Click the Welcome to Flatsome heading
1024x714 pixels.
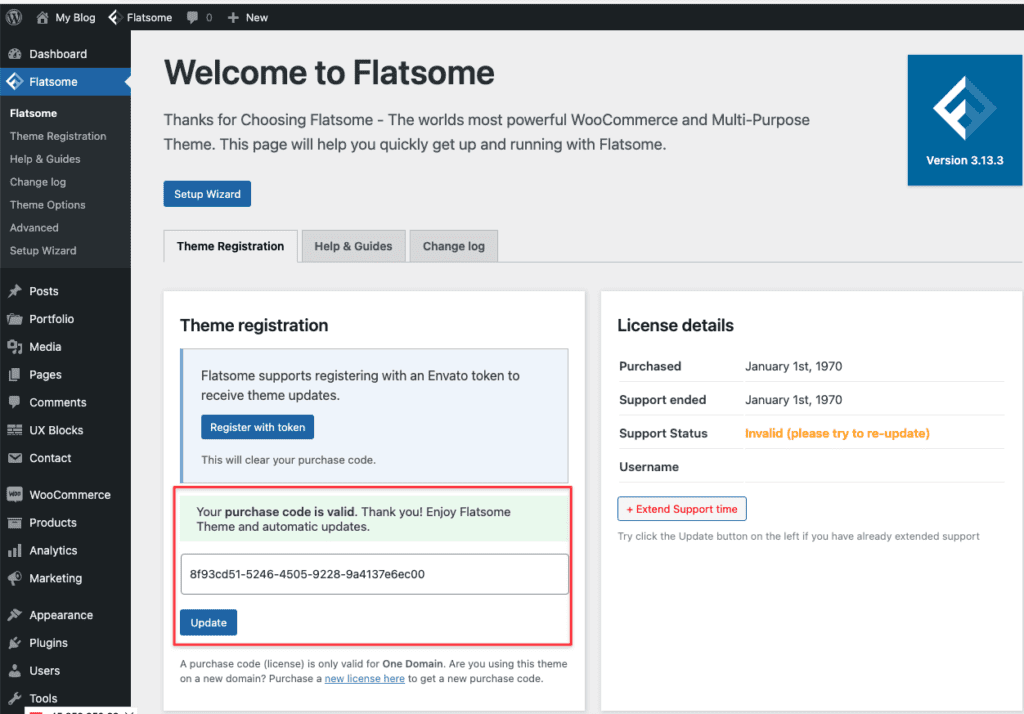point(329,73)
